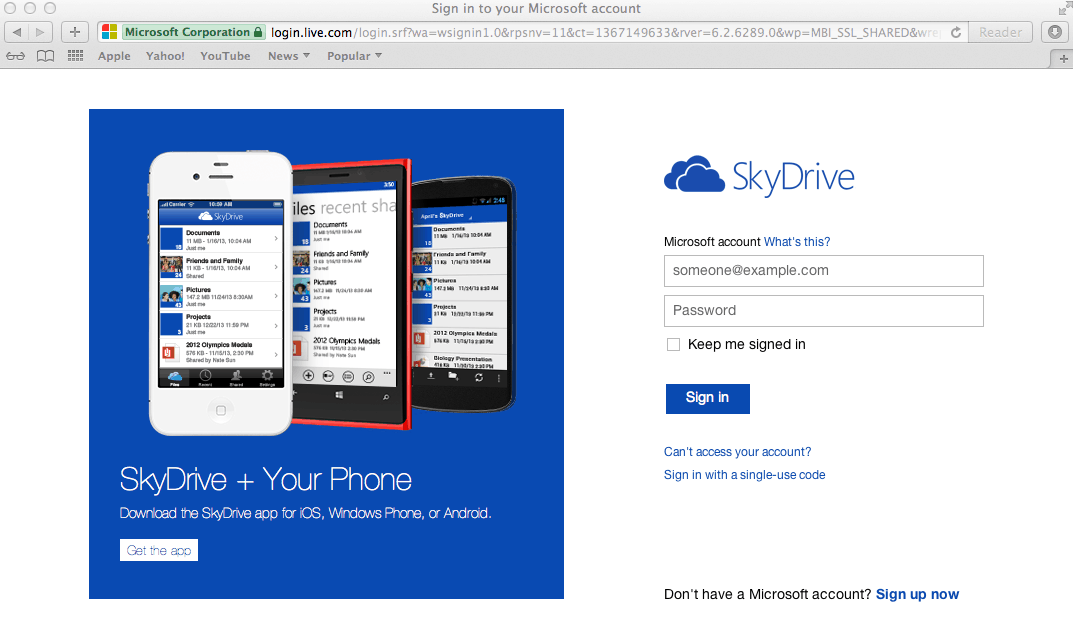Open the Downloads icon in Safari toolbar
The width and height of the screenshot is (1073, 643).
point(1055,32)
